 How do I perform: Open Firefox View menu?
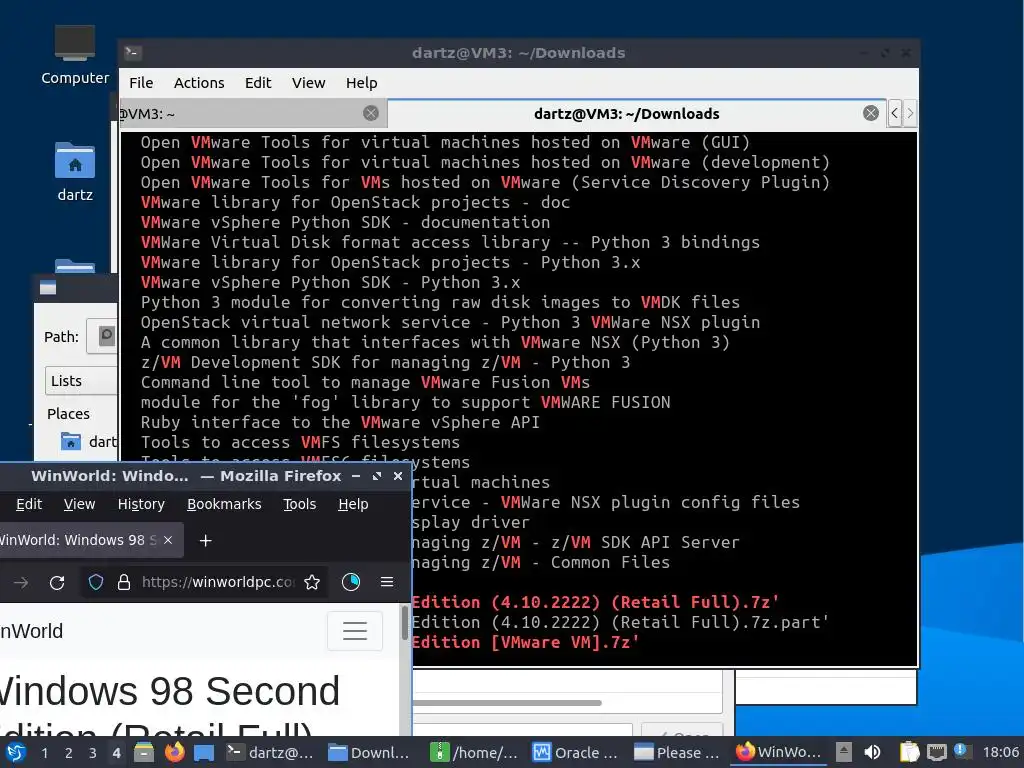(x=79, y=504)
